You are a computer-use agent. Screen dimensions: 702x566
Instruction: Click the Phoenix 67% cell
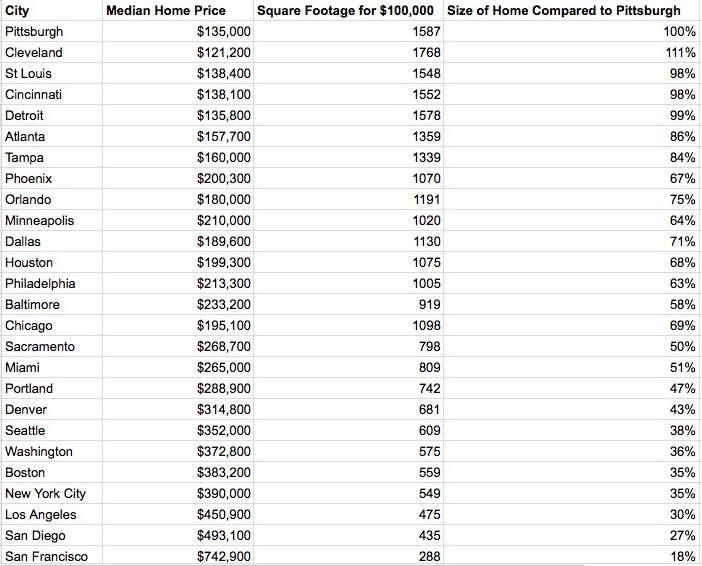(572, 178)
